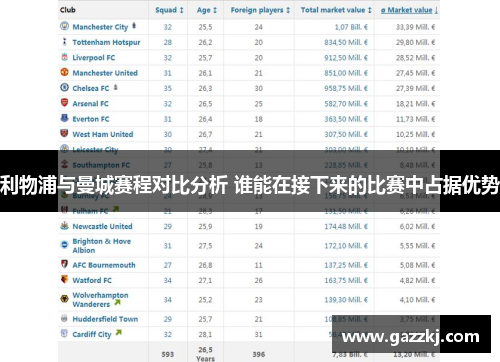
Task: Open the West Ham United club link
Action: point(103,134)
